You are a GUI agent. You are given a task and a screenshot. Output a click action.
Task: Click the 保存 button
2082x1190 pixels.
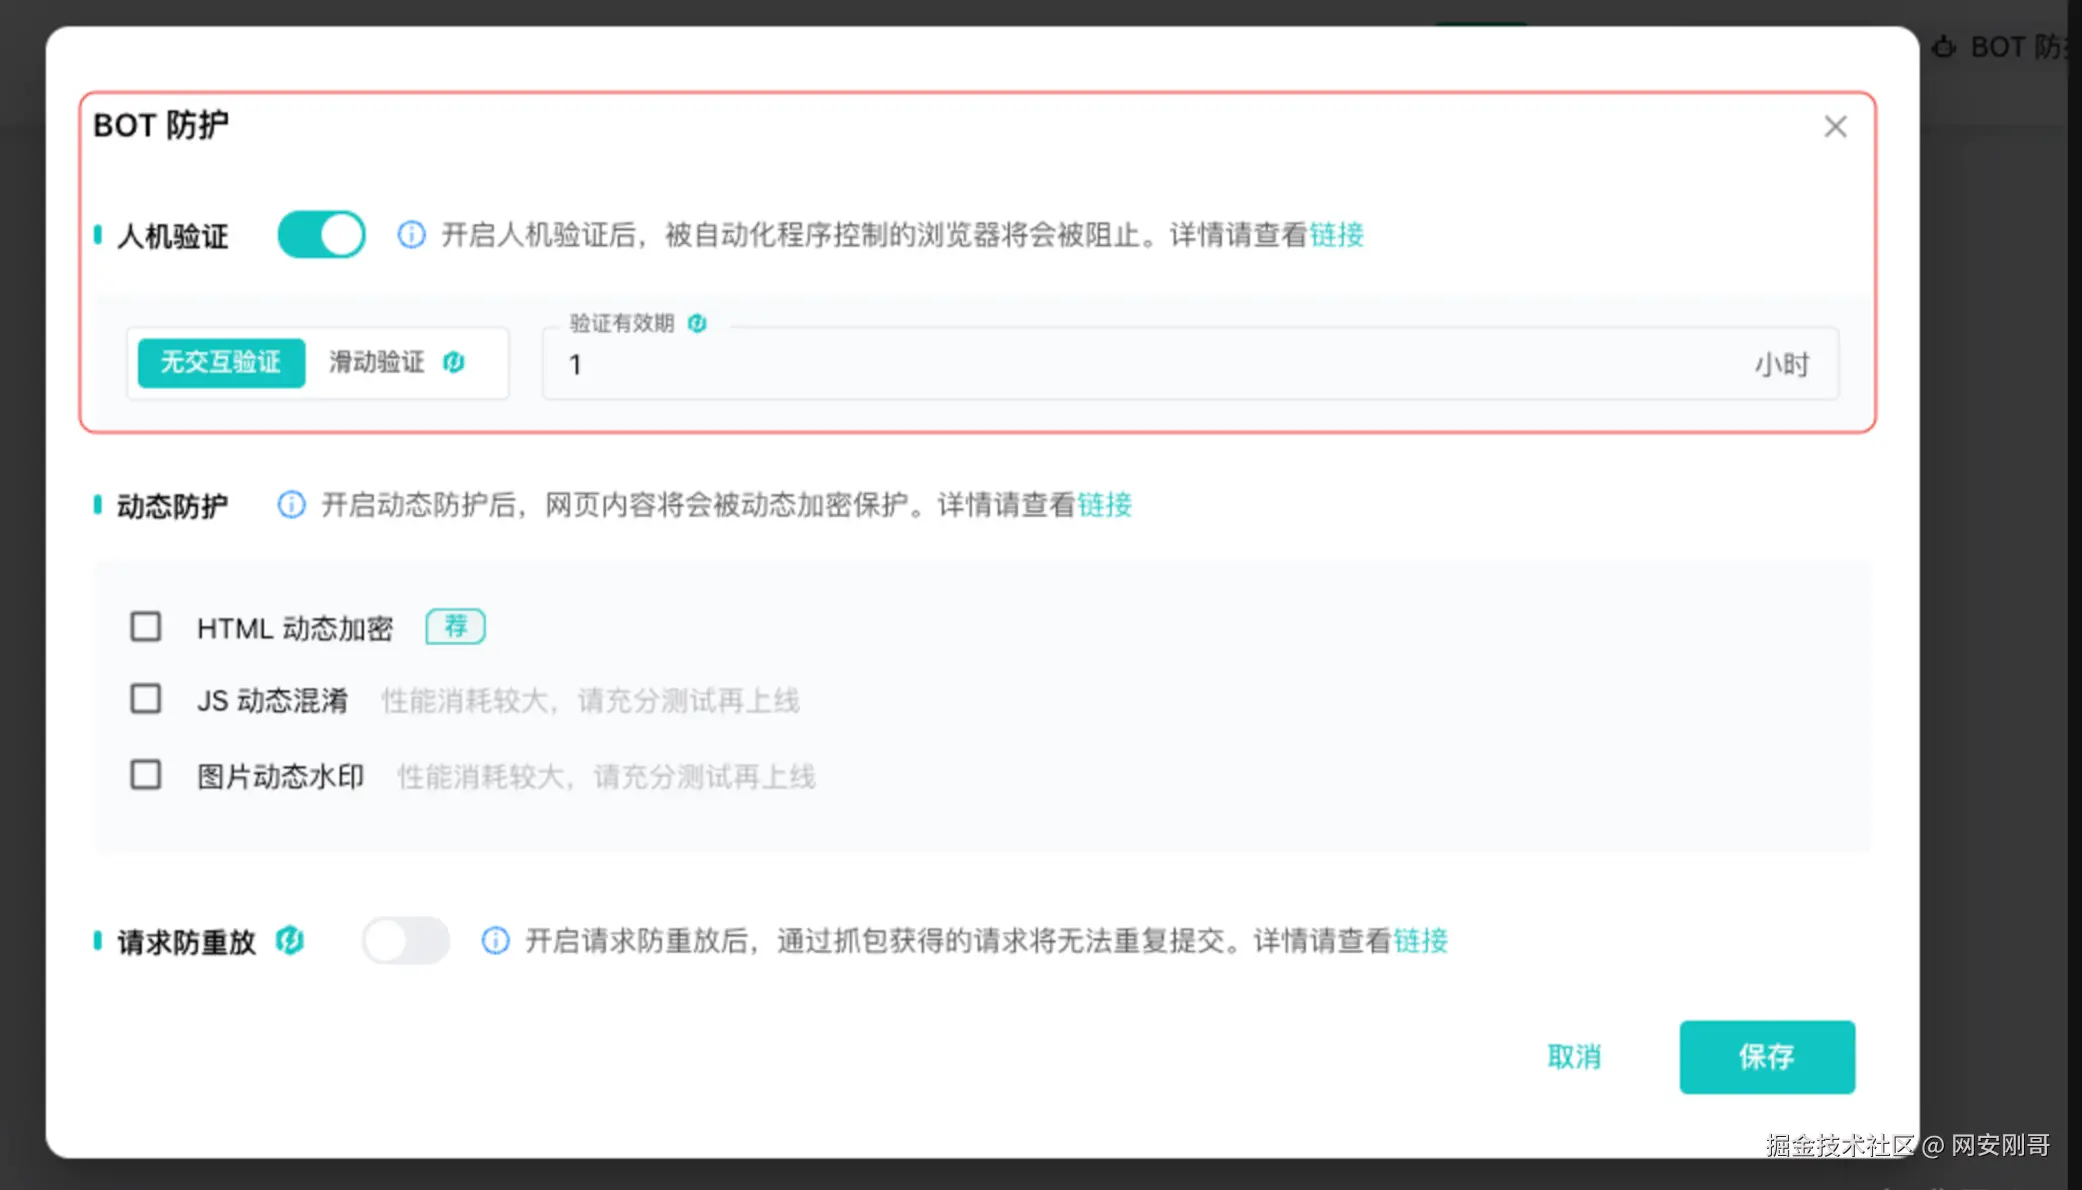point(1766,1057)
